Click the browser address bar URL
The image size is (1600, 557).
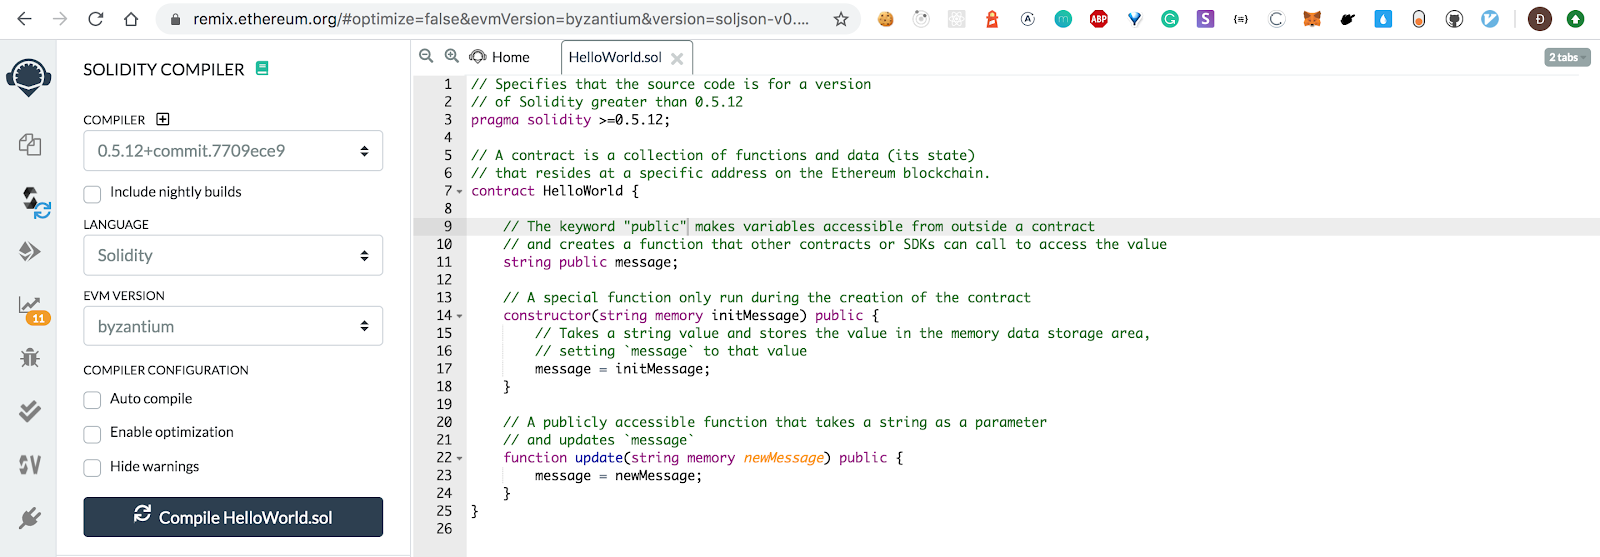click(501, 19)
